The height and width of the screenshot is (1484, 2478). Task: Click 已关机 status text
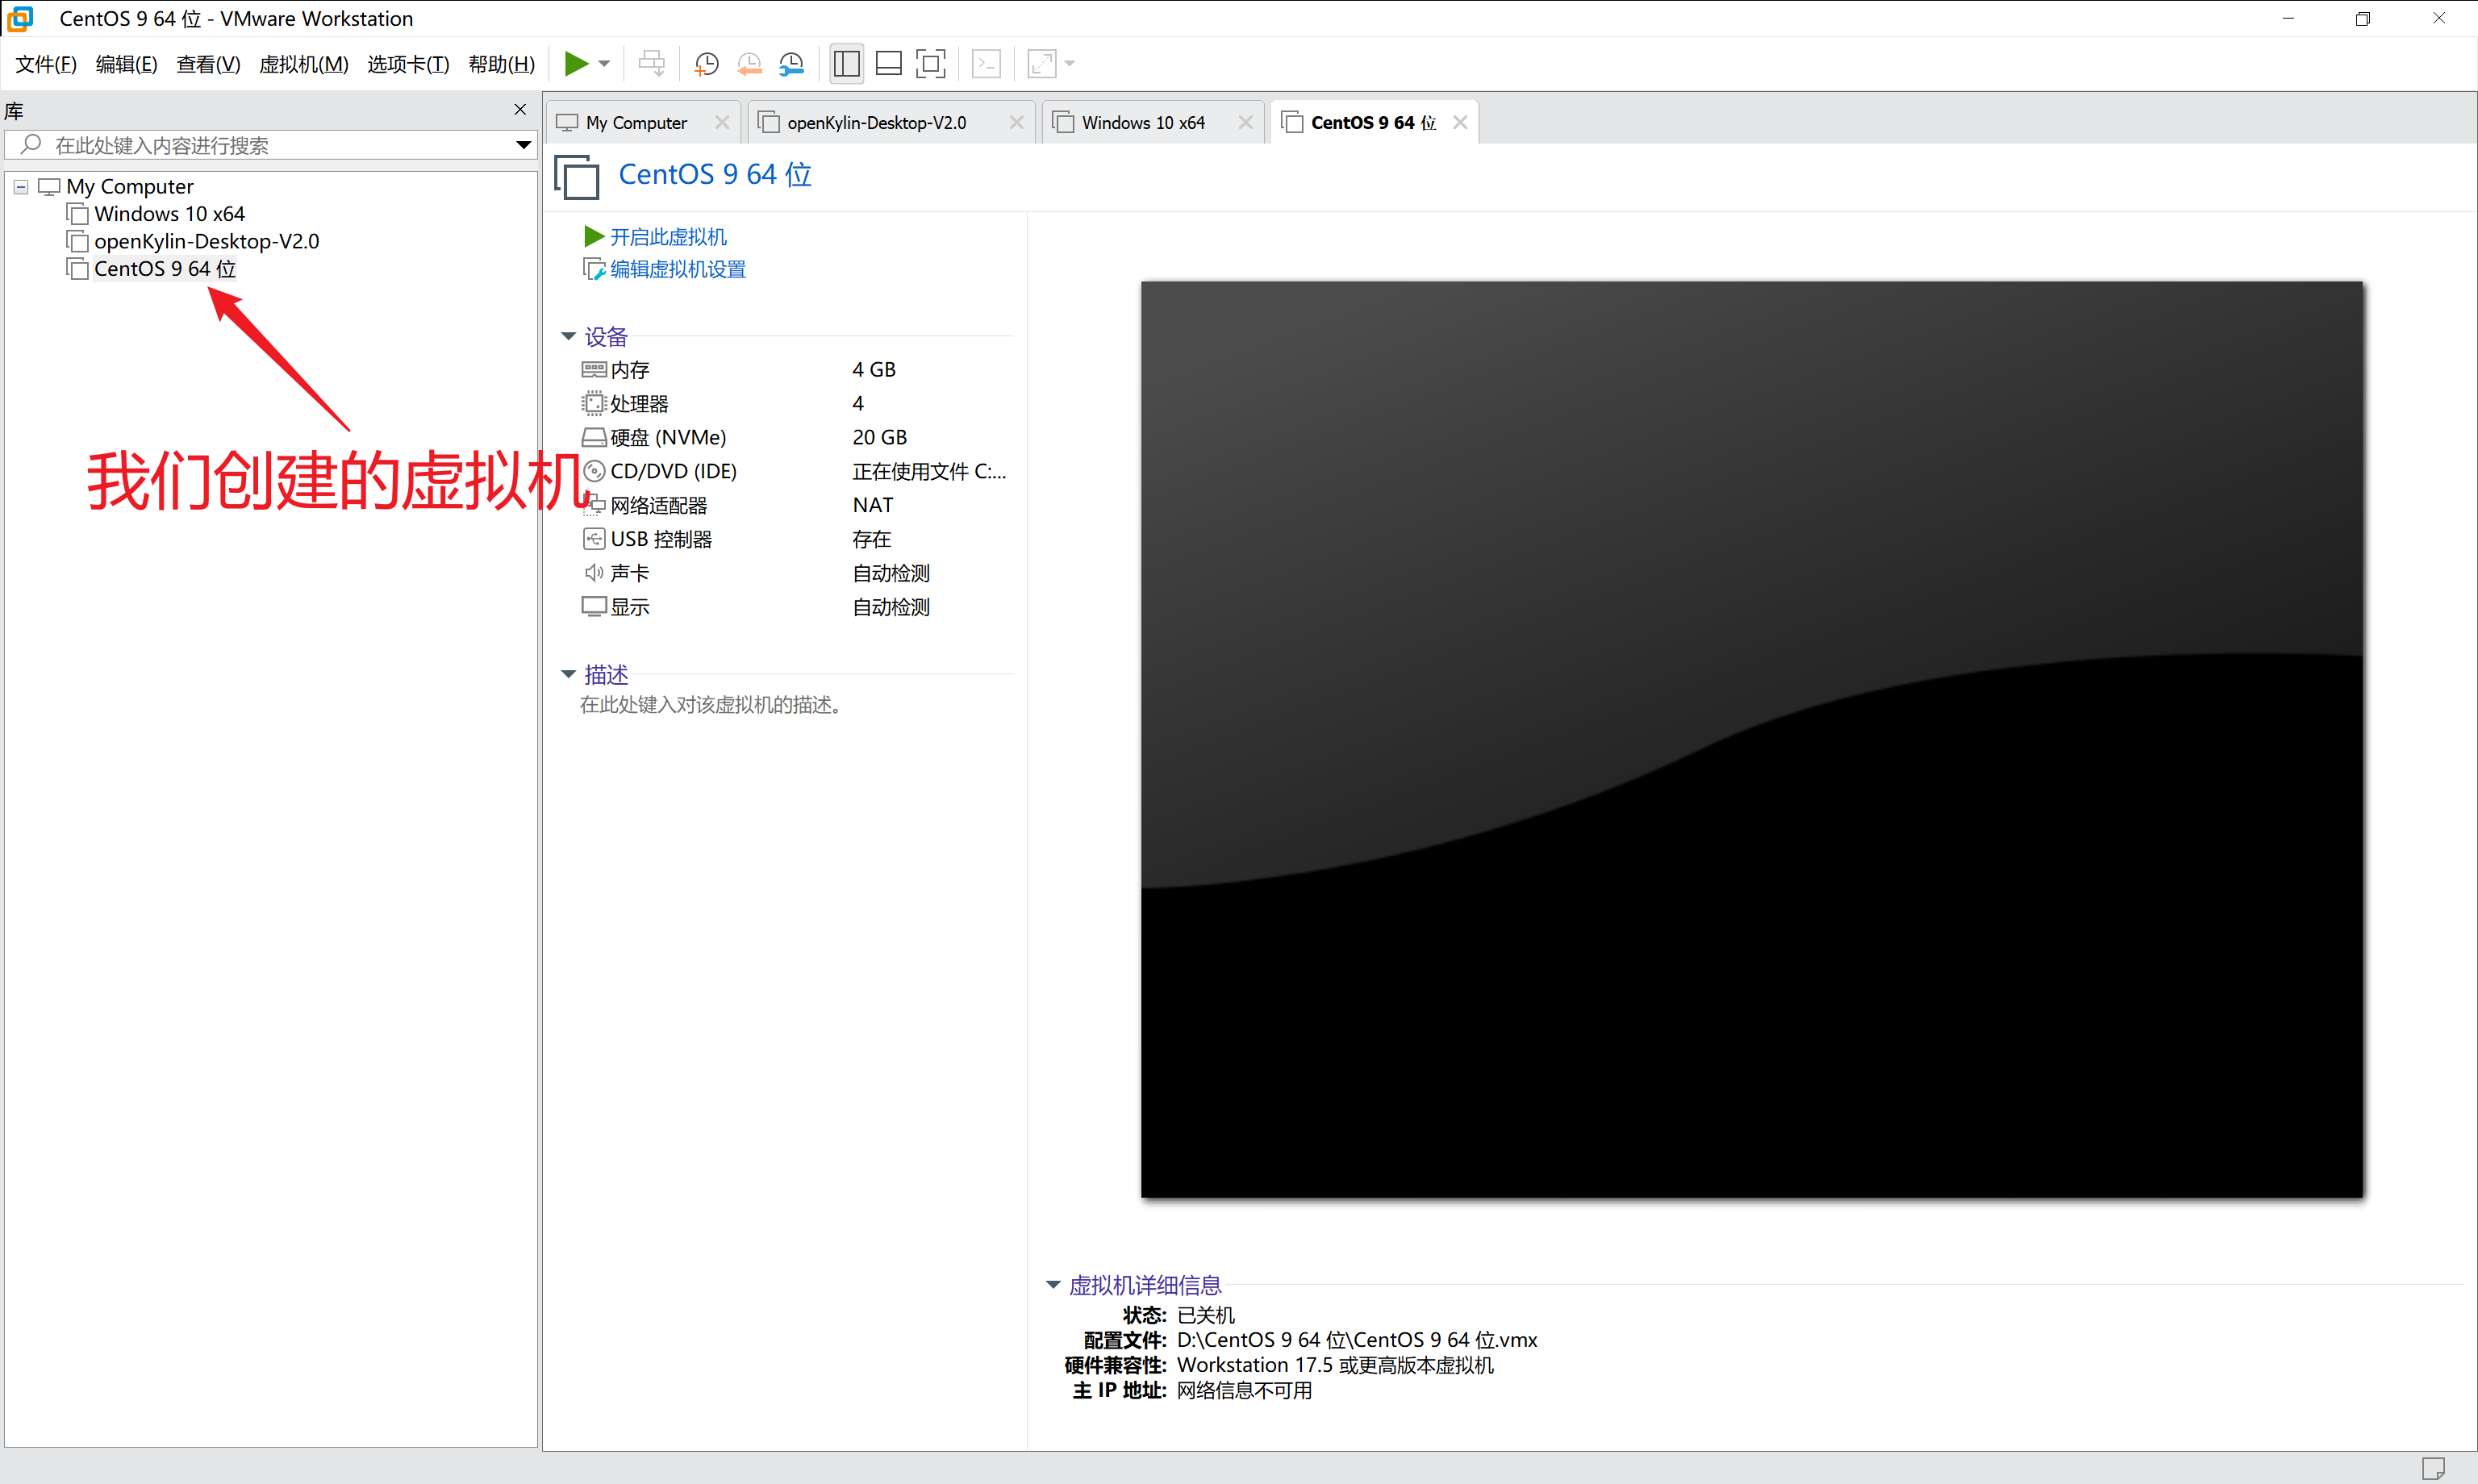click(1206, 1315)
